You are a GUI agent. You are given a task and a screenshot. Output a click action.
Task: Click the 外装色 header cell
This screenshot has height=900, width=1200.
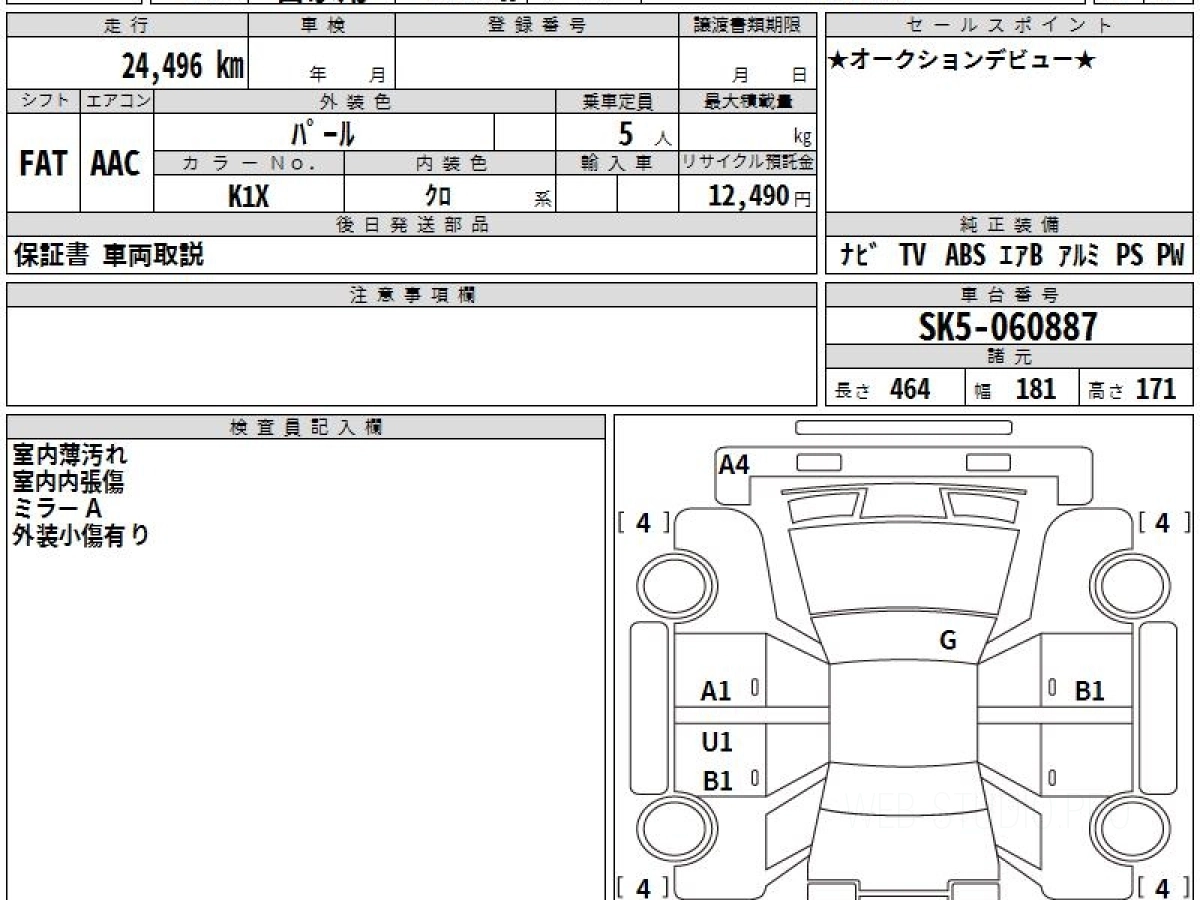click(x=355, y=102)
